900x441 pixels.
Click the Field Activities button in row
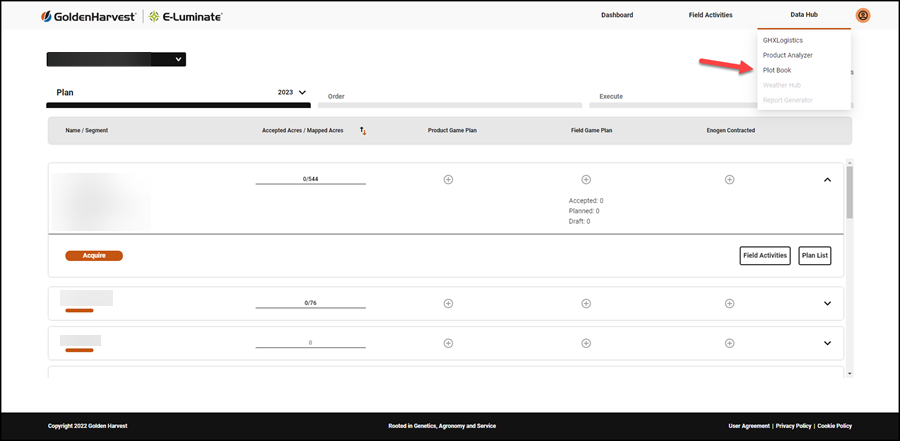[x=765, y=256]
